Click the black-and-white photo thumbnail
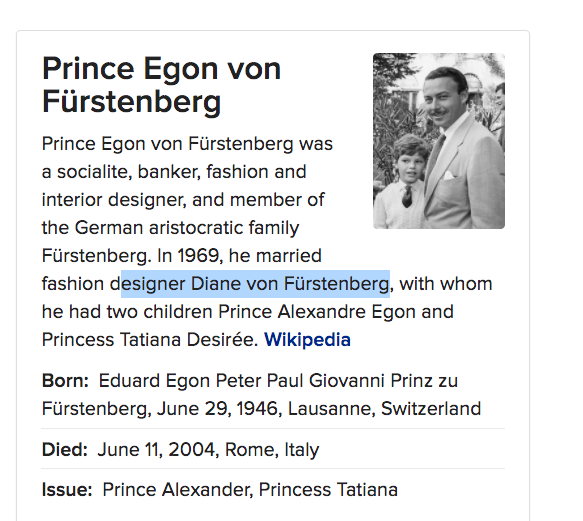 pyautogui.click(x=439, y=141)
